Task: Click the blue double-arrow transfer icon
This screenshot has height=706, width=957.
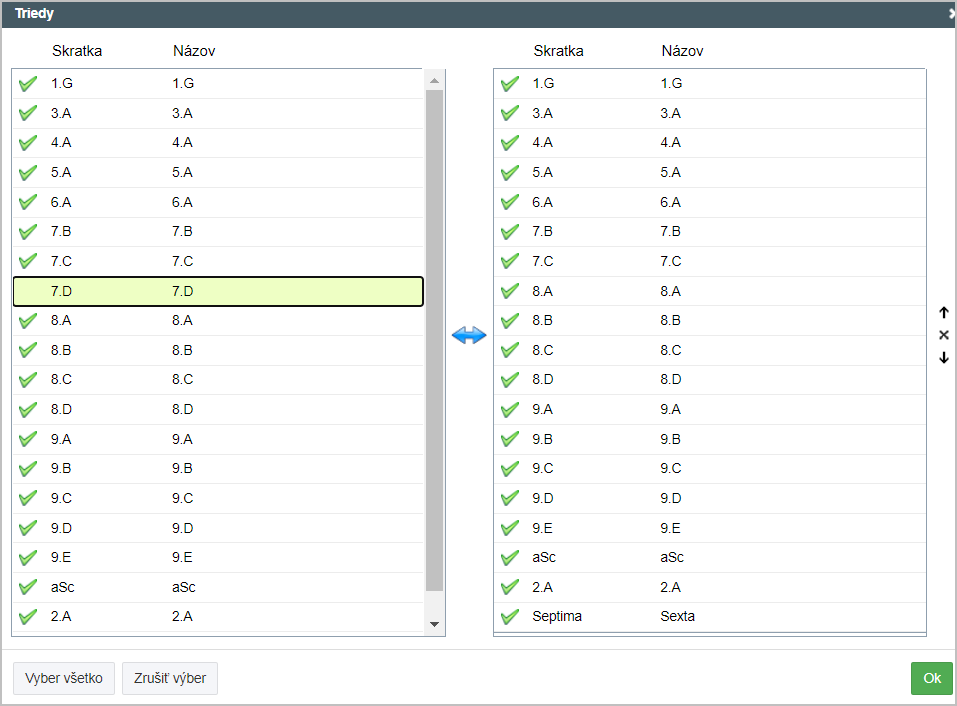Action: (x=469, y=335)
